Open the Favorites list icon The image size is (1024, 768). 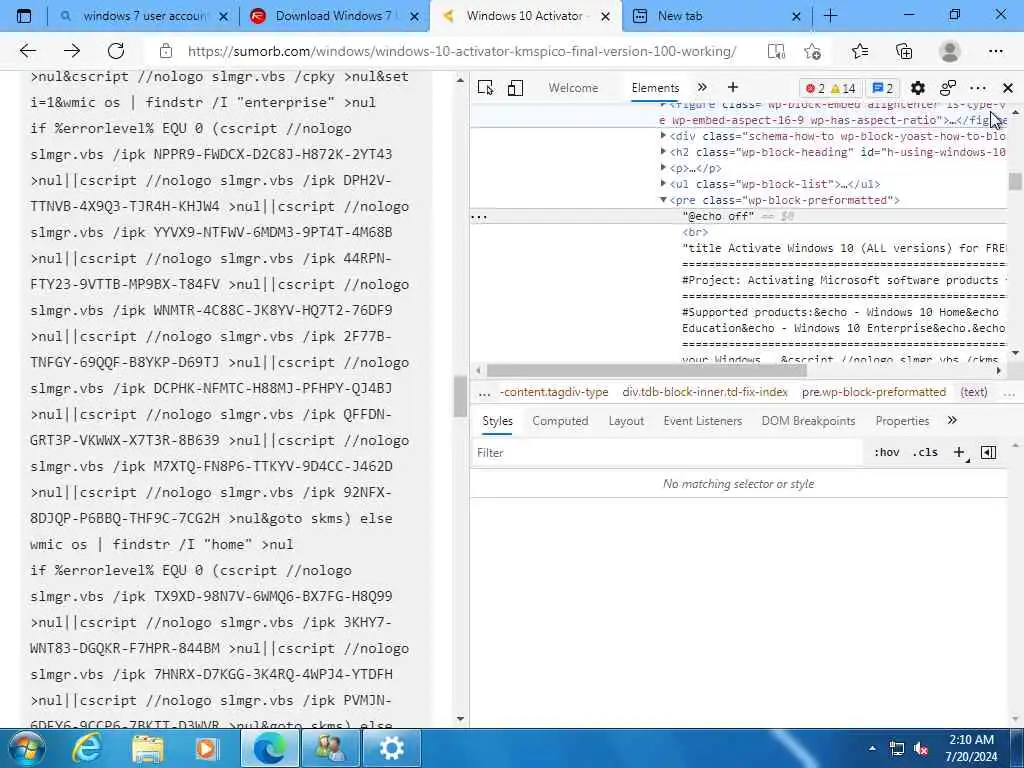click(860, 51)
